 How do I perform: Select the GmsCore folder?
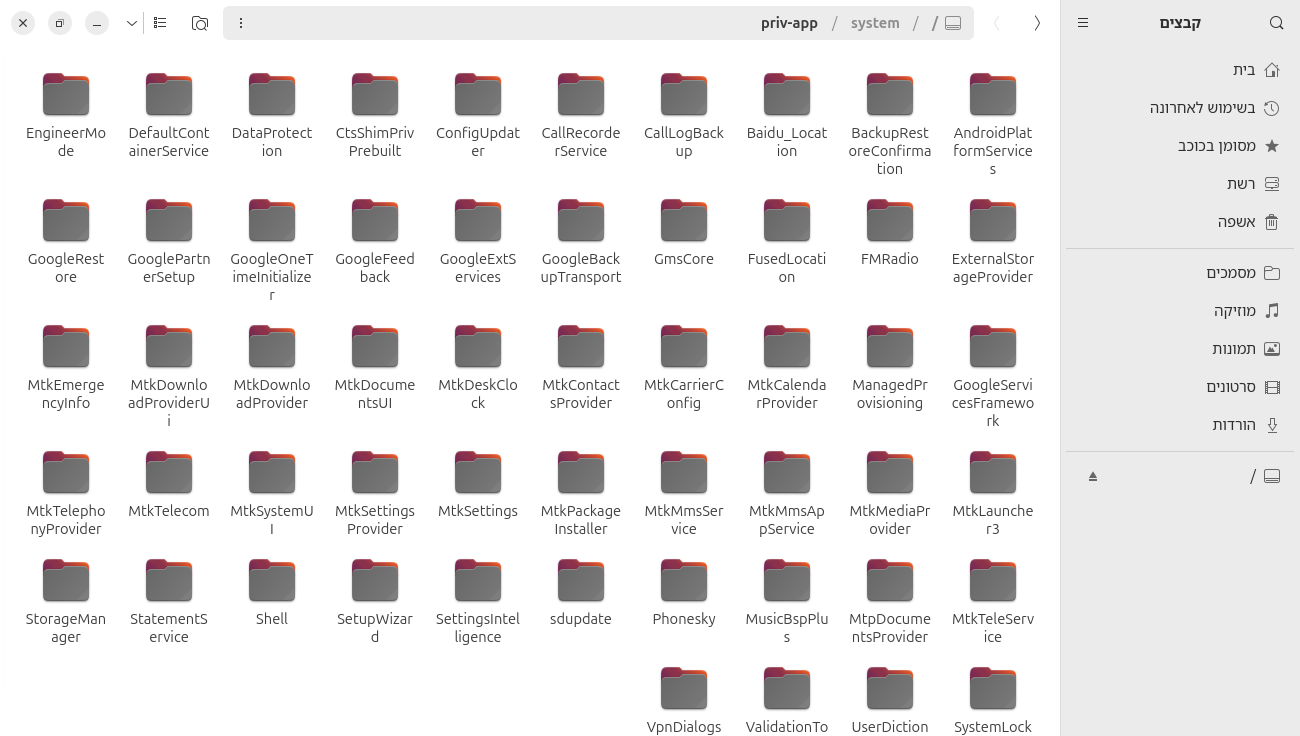click(x=684, y=233)
